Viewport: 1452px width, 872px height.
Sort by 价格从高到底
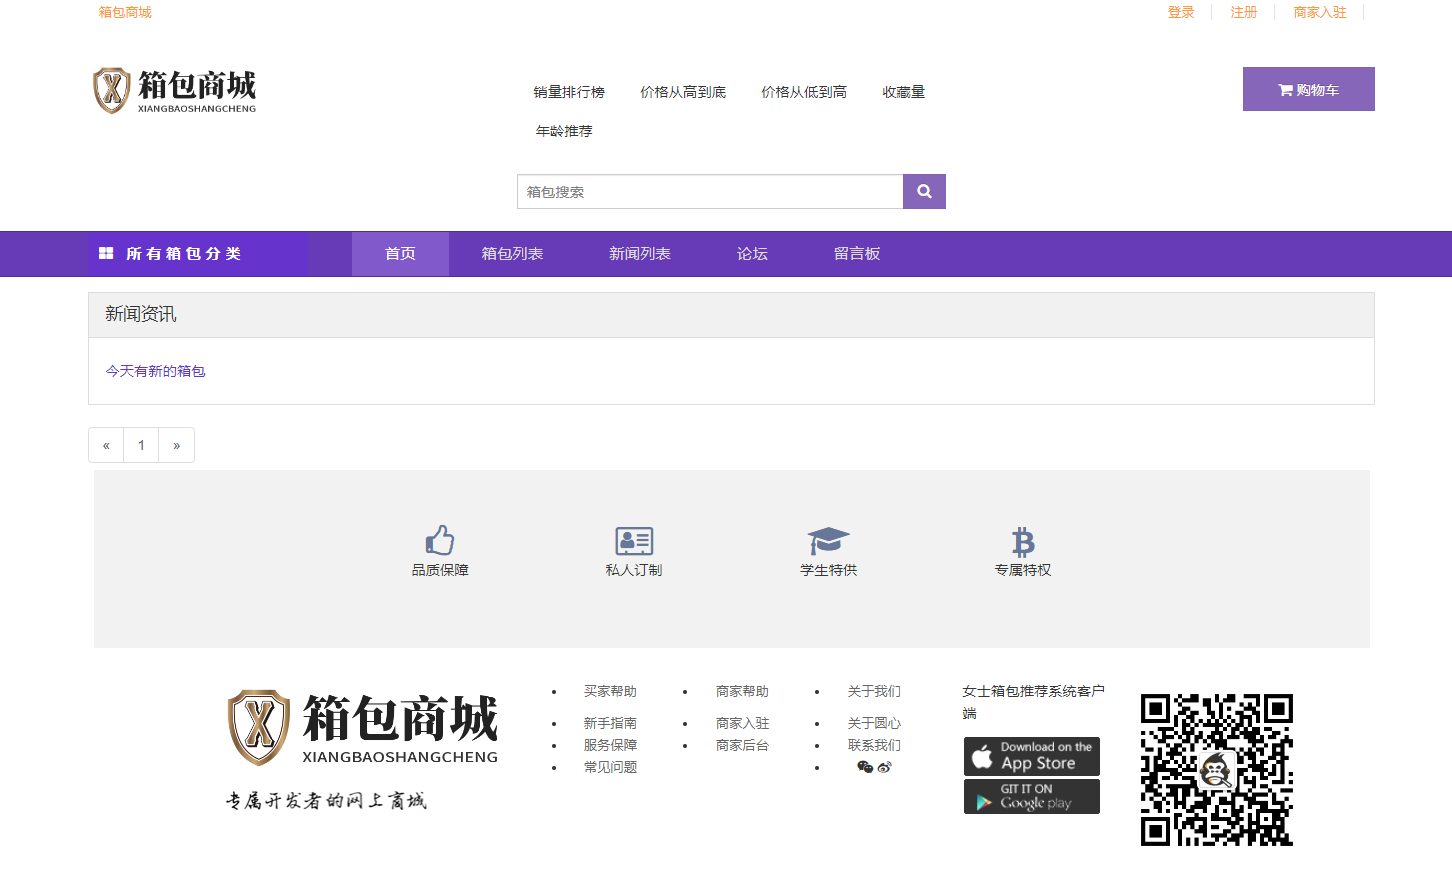[x=683, y=92]
